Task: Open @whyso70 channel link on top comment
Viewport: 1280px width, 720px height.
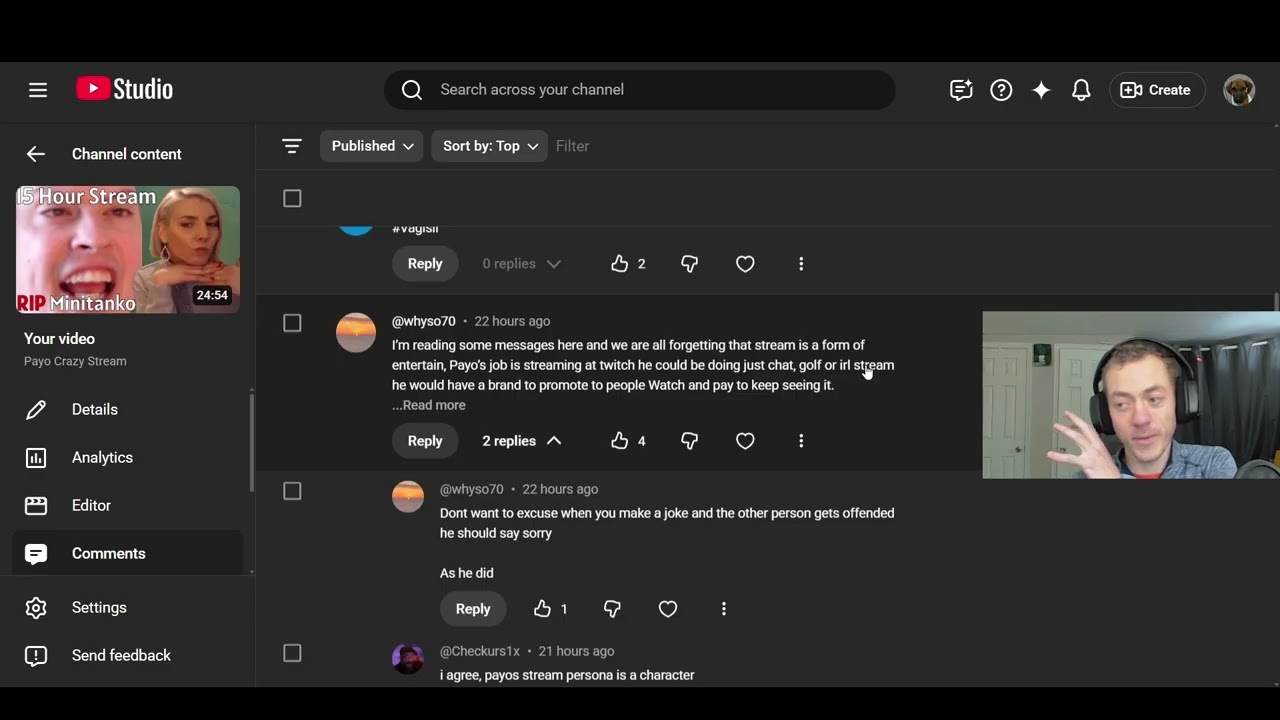Action: coord(424,321)
